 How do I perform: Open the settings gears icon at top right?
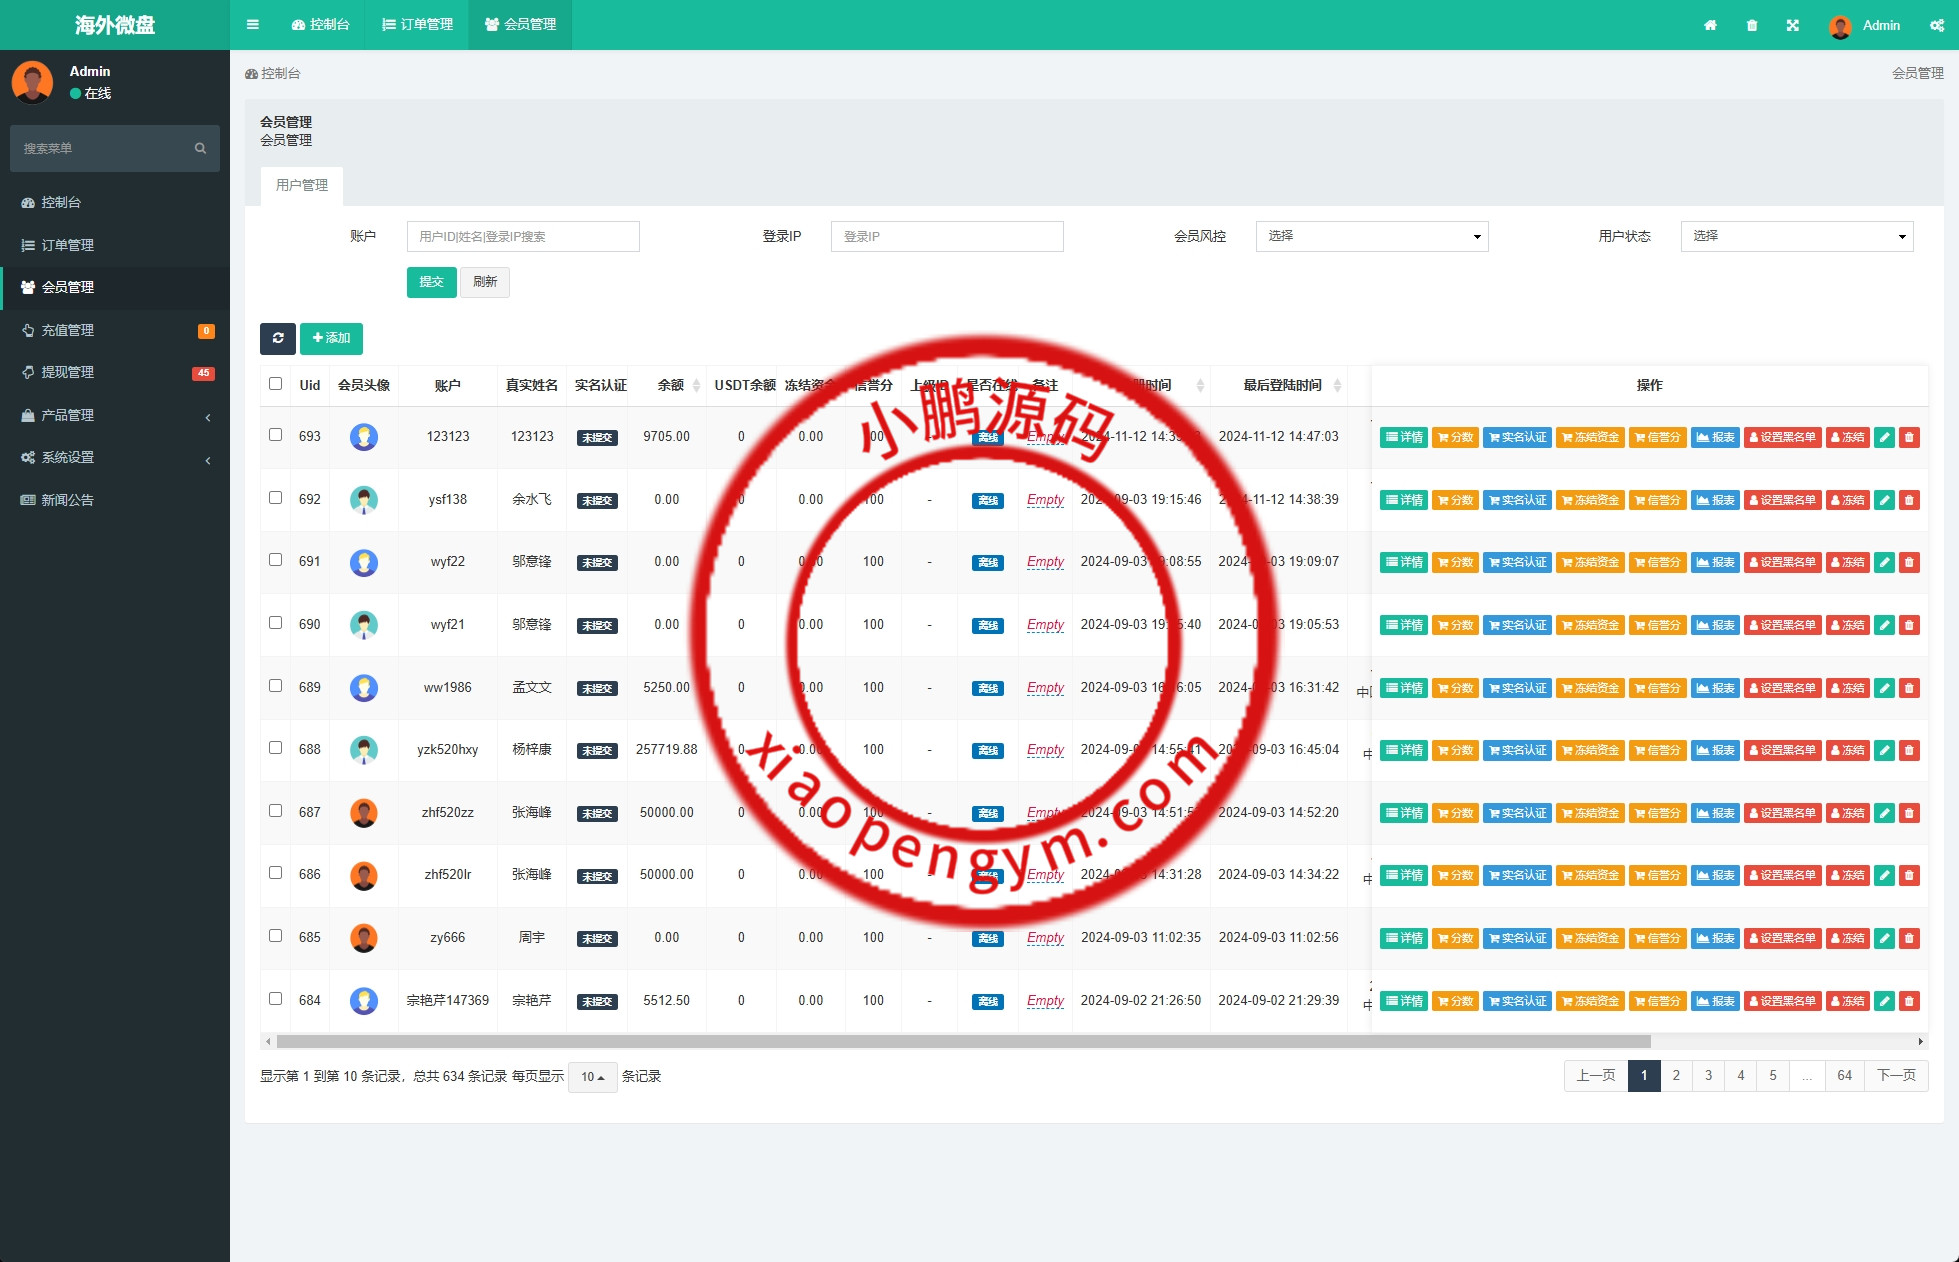coord(1937,25)
